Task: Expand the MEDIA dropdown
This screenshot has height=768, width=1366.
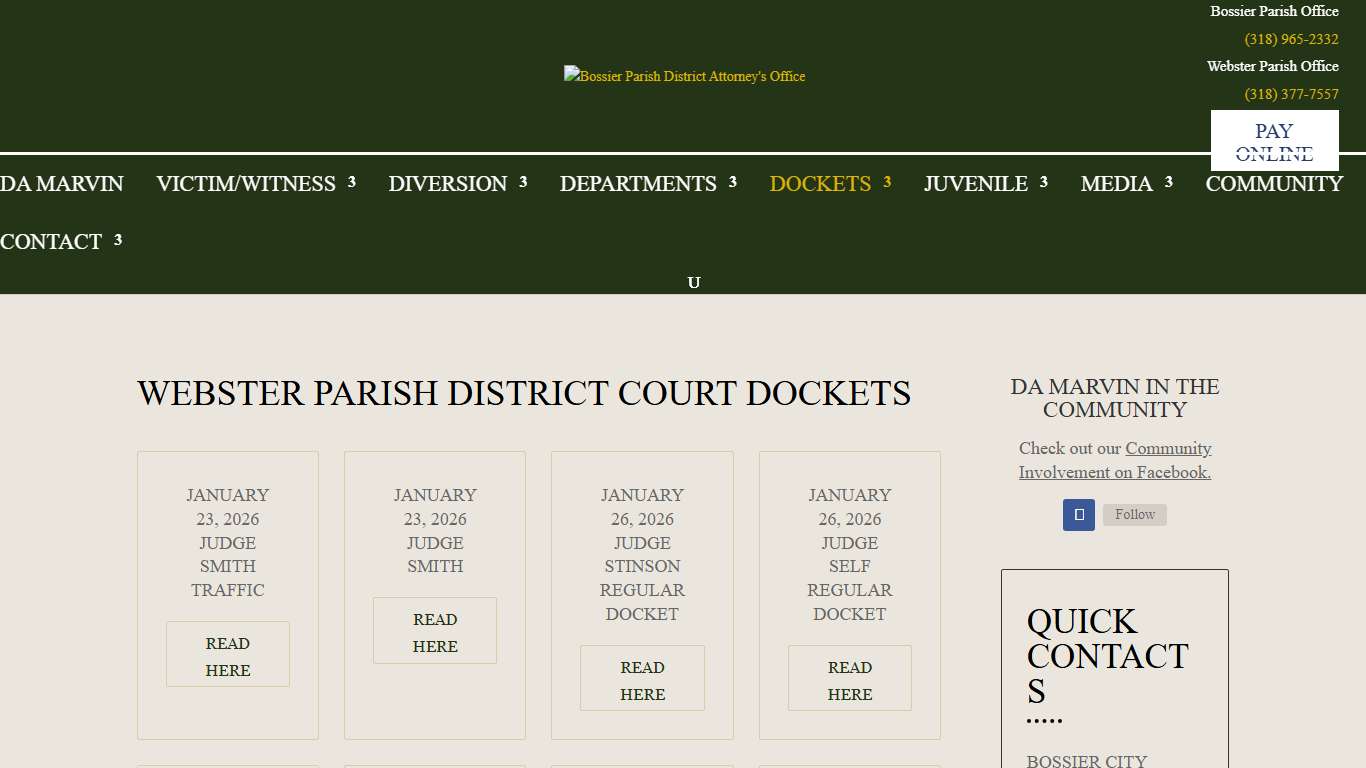Action: coord(1116,184)
